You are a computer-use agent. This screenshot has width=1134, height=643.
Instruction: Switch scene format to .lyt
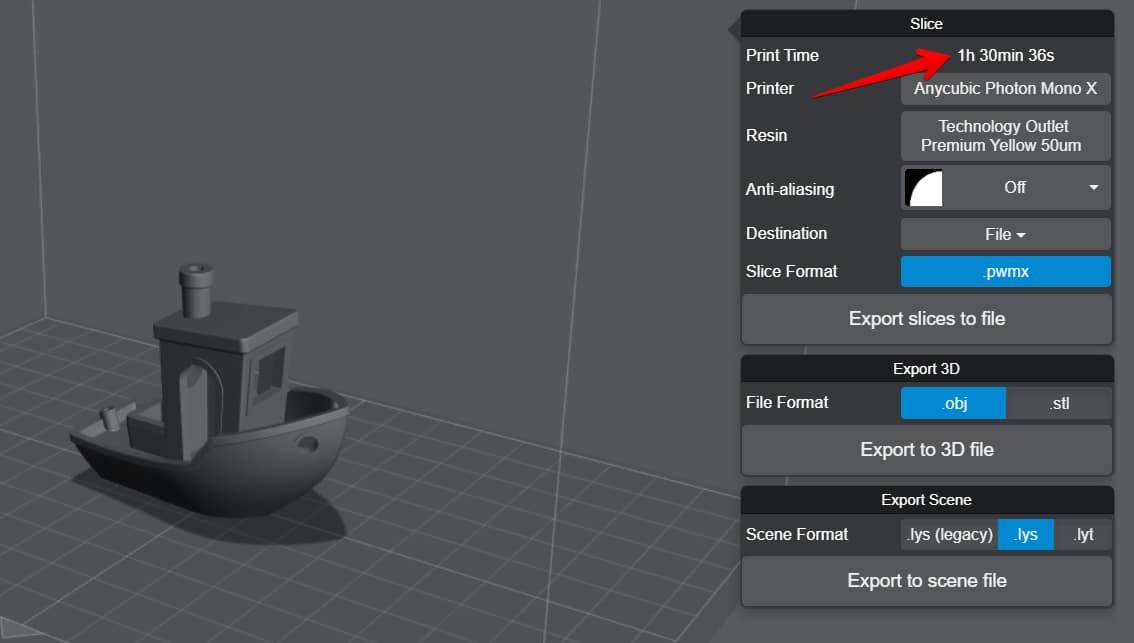1083,534
